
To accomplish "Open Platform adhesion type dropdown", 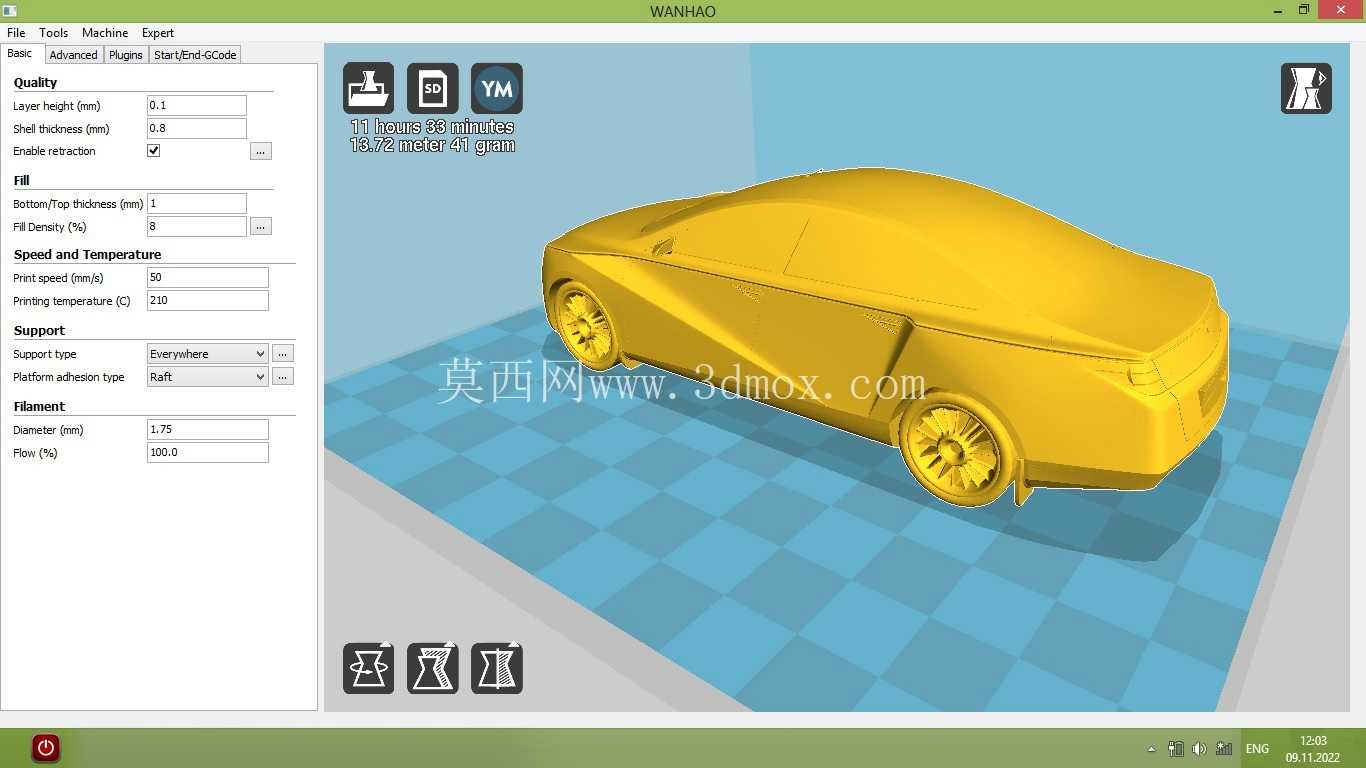I will point(207,377).
